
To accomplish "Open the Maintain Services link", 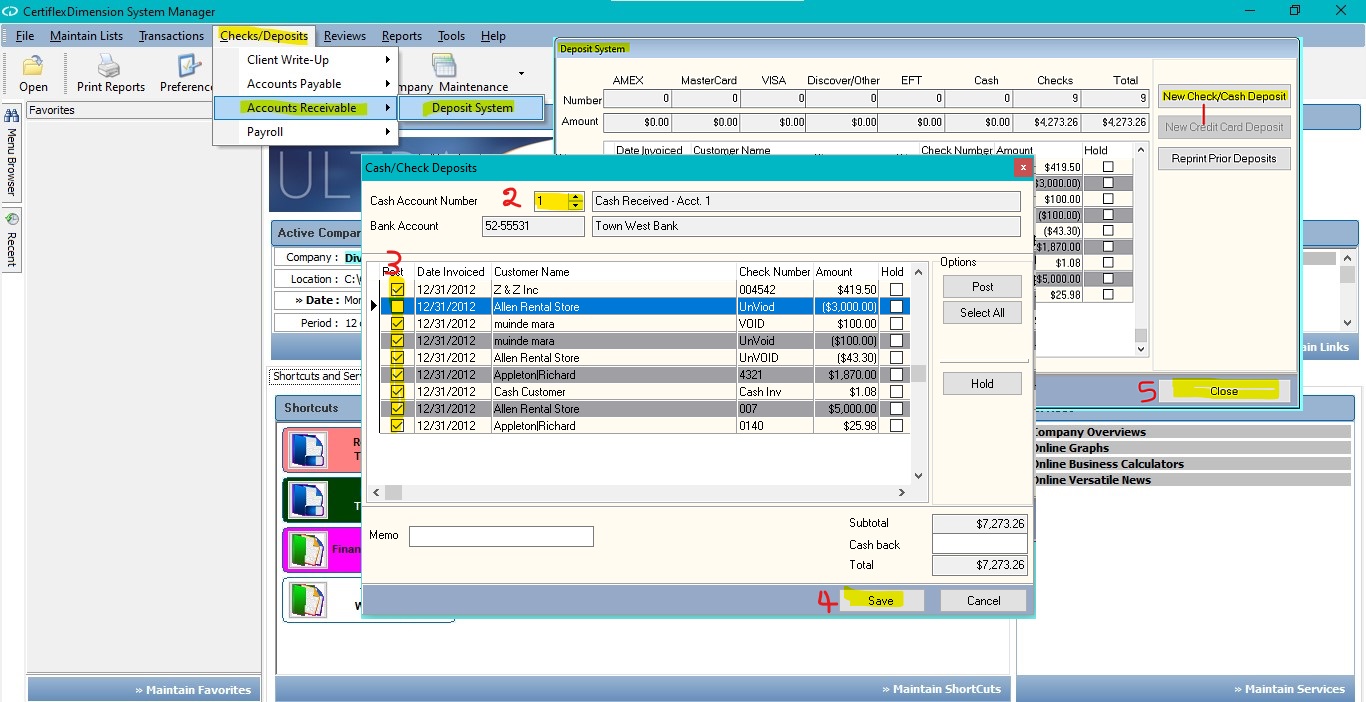I will coord(1288,689).
